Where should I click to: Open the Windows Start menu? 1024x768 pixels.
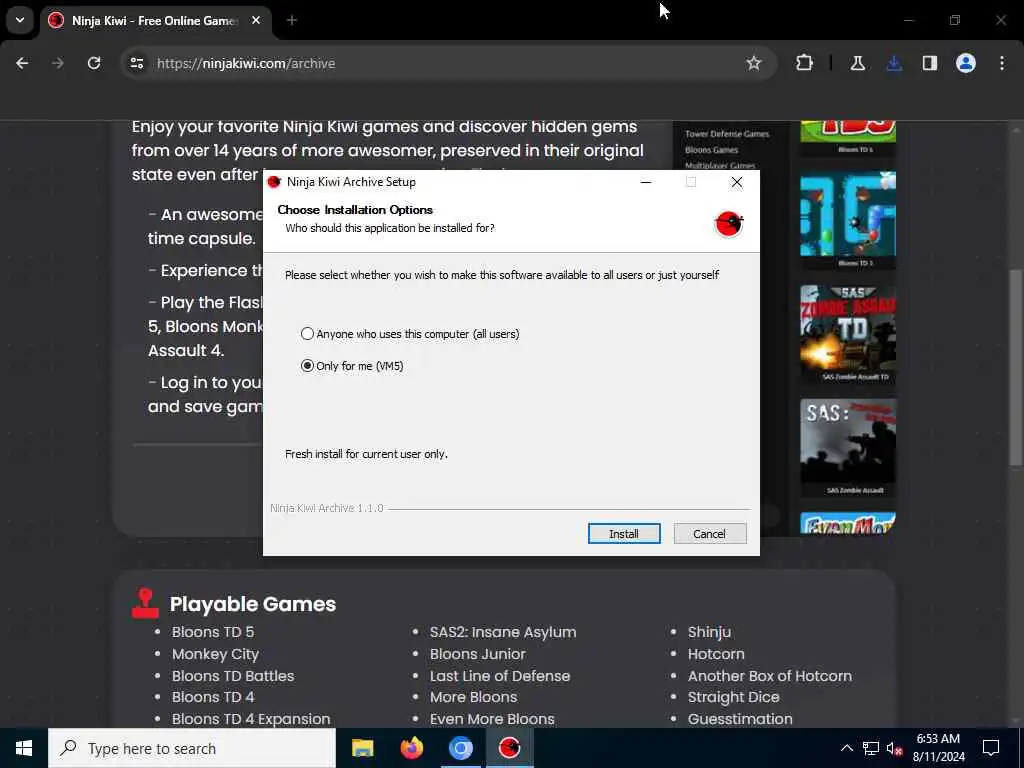coord(24,748)
